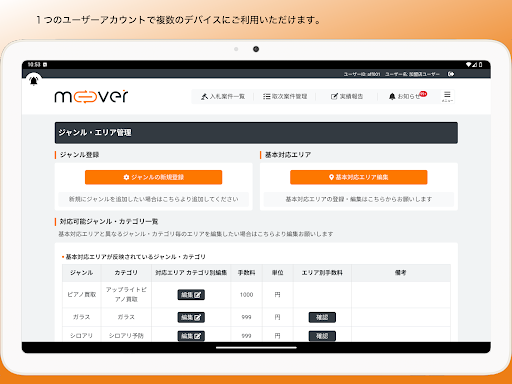Click the 基本対応エリア section heading
Screen dimensions: 512x384
coord(288,155)
